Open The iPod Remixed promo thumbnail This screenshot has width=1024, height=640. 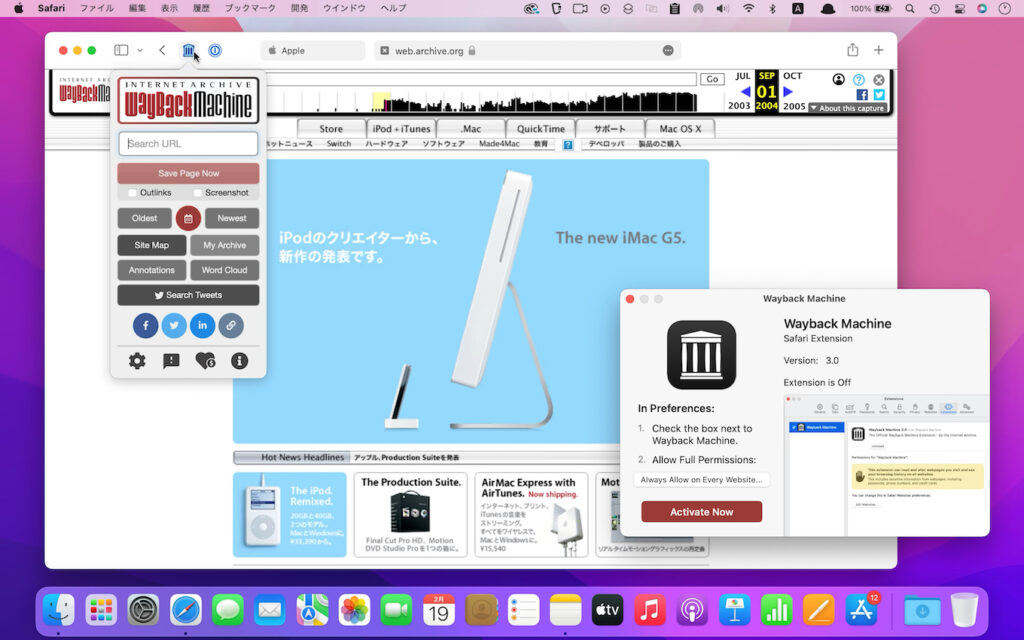click(x=289, y=515)
